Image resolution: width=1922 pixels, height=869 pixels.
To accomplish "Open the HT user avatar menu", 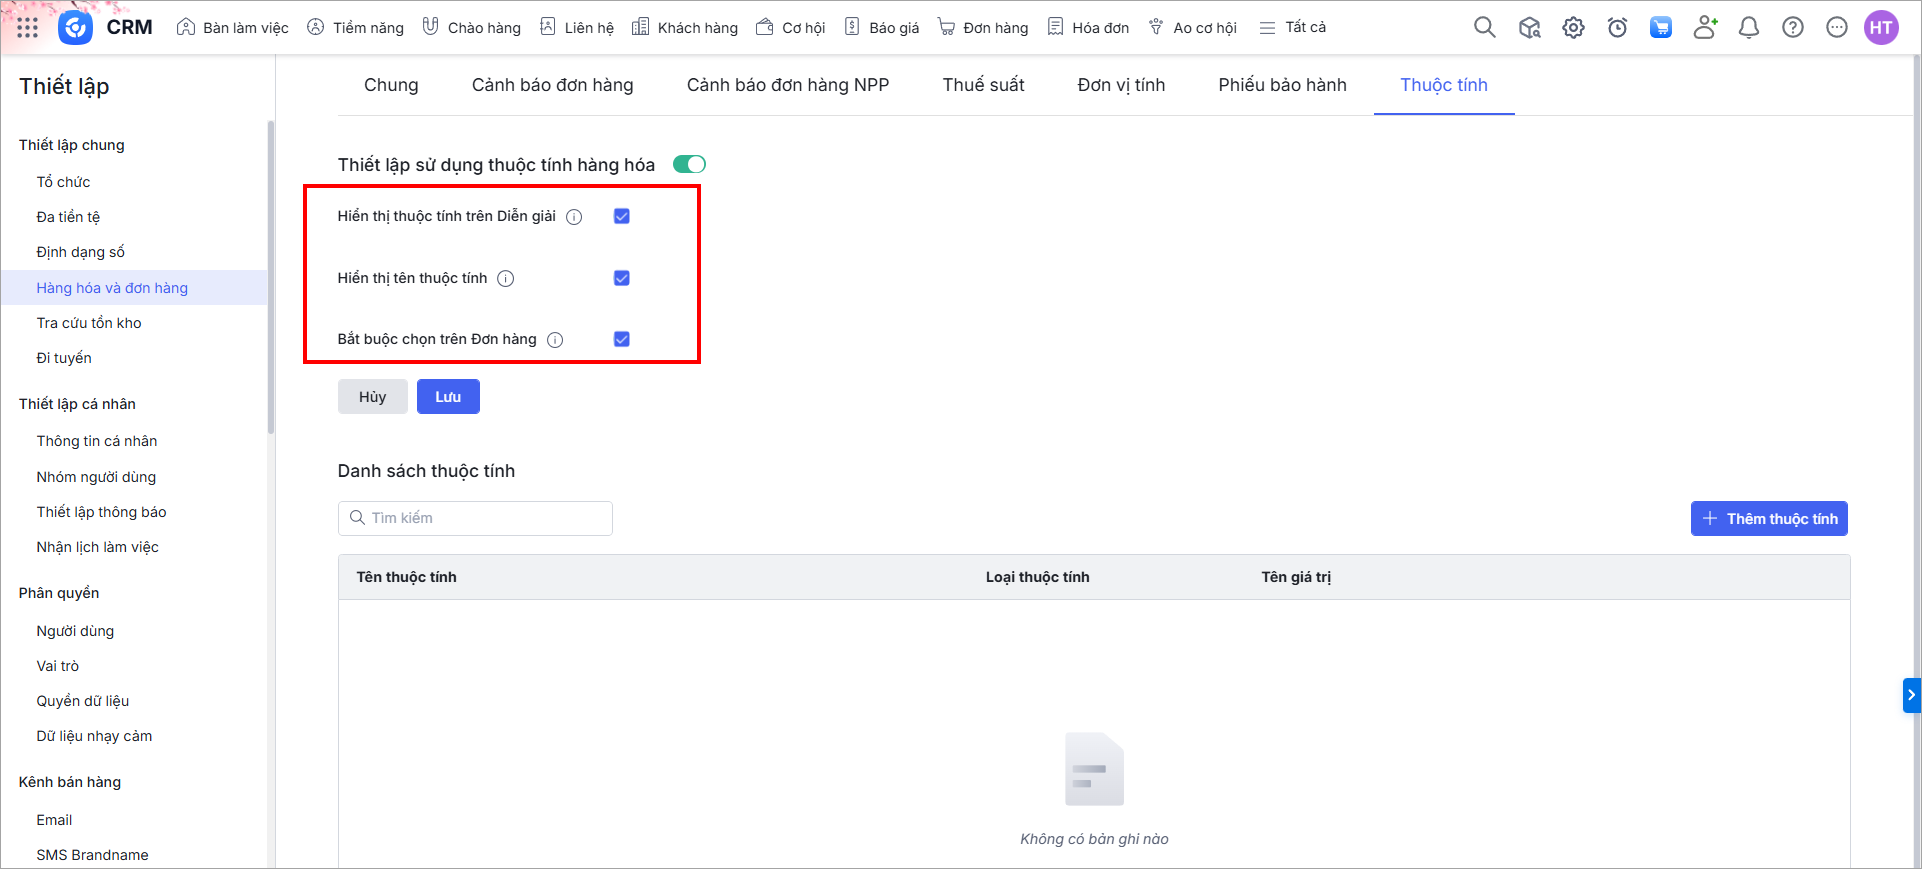I will click(x=1880, y=28).
